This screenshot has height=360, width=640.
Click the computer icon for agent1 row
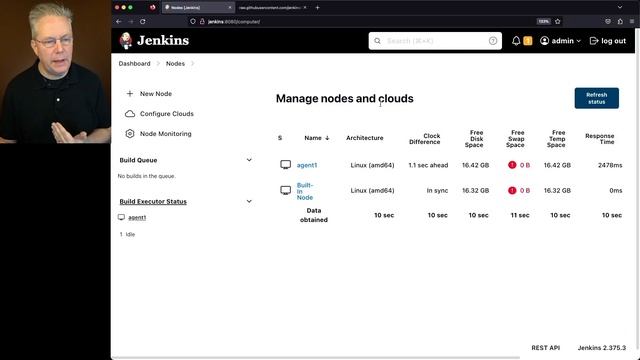[285, 165]
